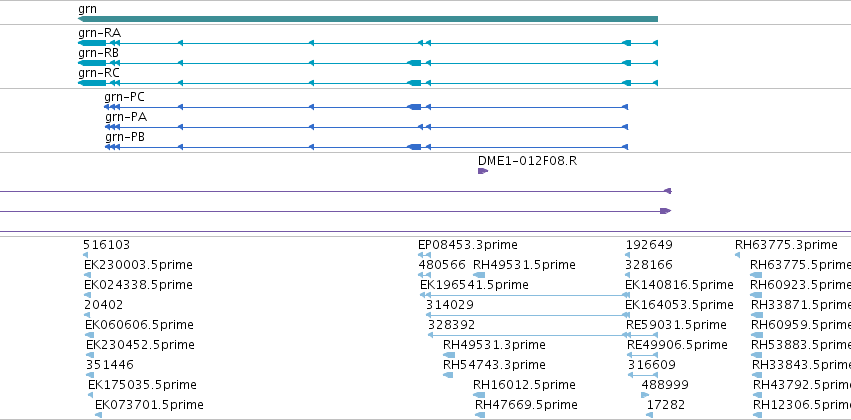Select EST label 516103
The image size is (851, 420).
click(x=106, y=245)
